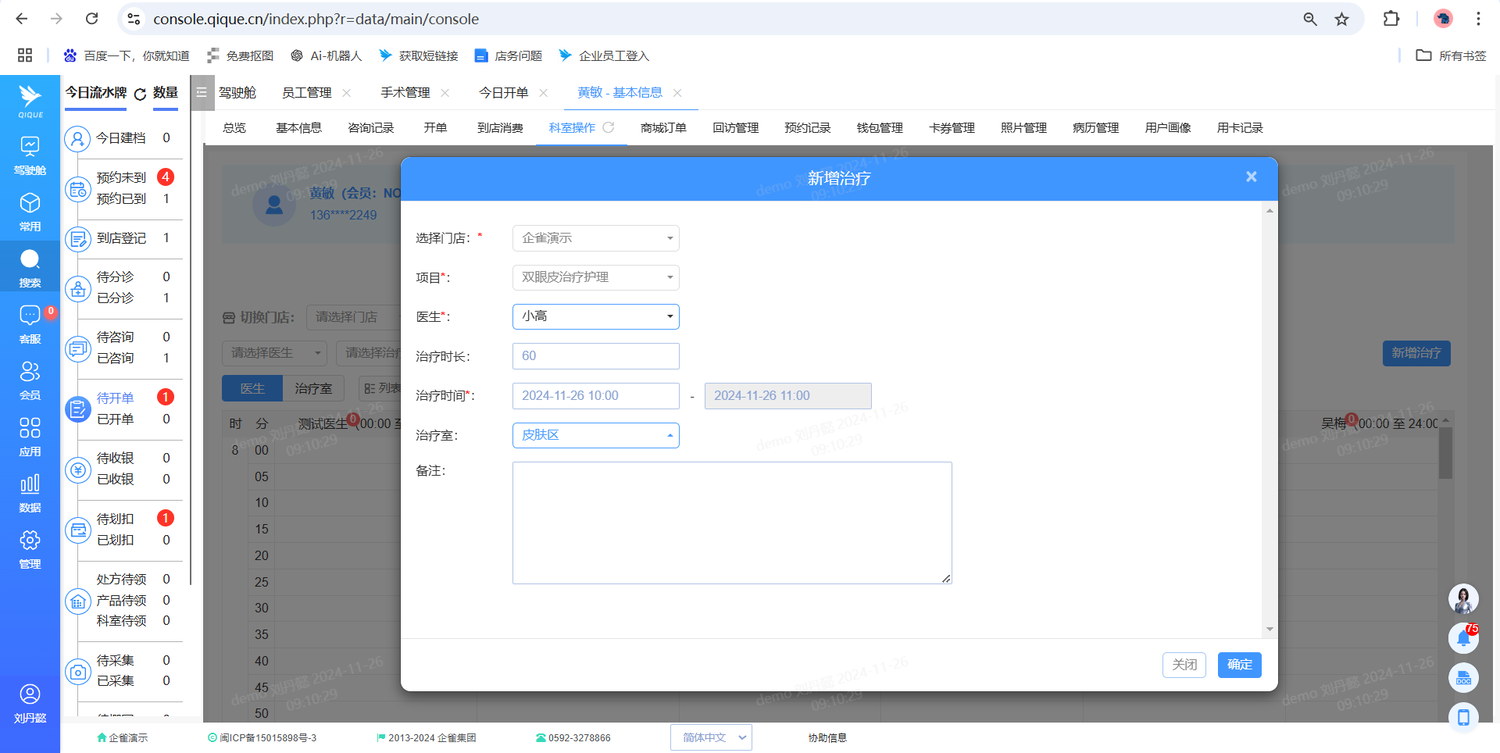Open 会员 members icon in sidebar
Image resolution: width=1500 pixels, height=753 pixels.
click(x=30, y=372)
